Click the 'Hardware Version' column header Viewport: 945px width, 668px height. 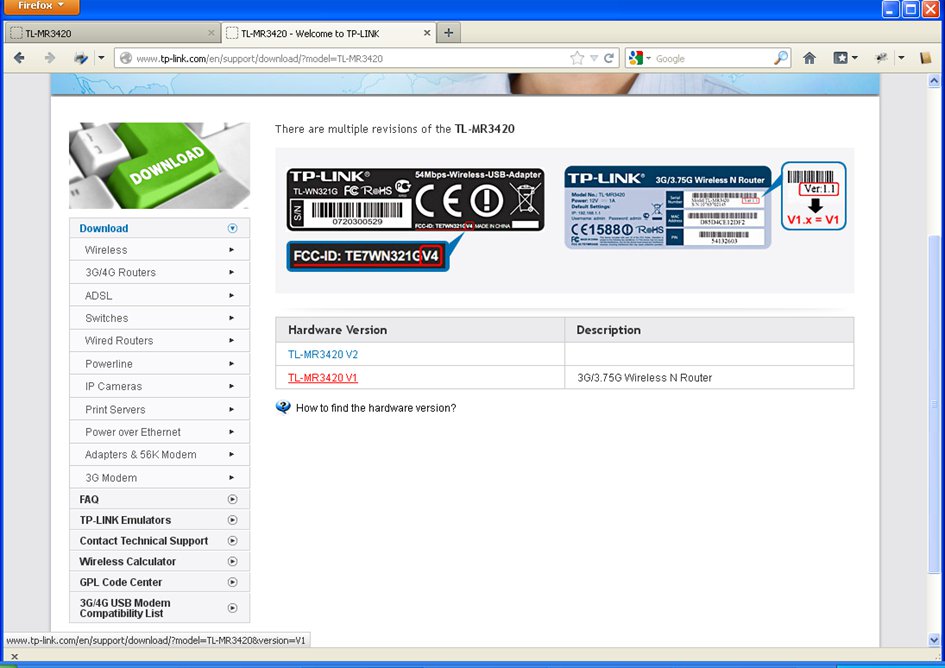pyautogui.click(x=419, y=330)
